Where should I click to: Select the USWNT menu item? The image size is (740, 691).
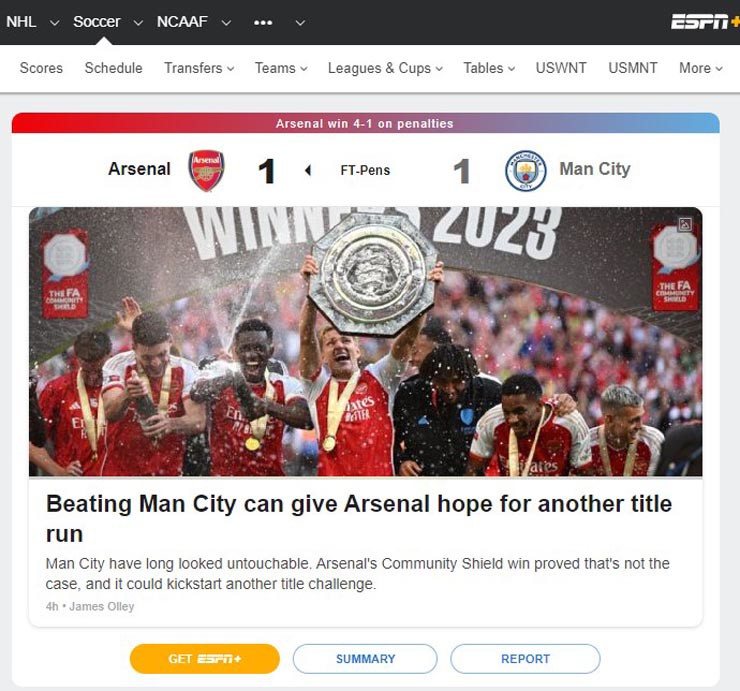pyautogui.click(x=561, y=68)
